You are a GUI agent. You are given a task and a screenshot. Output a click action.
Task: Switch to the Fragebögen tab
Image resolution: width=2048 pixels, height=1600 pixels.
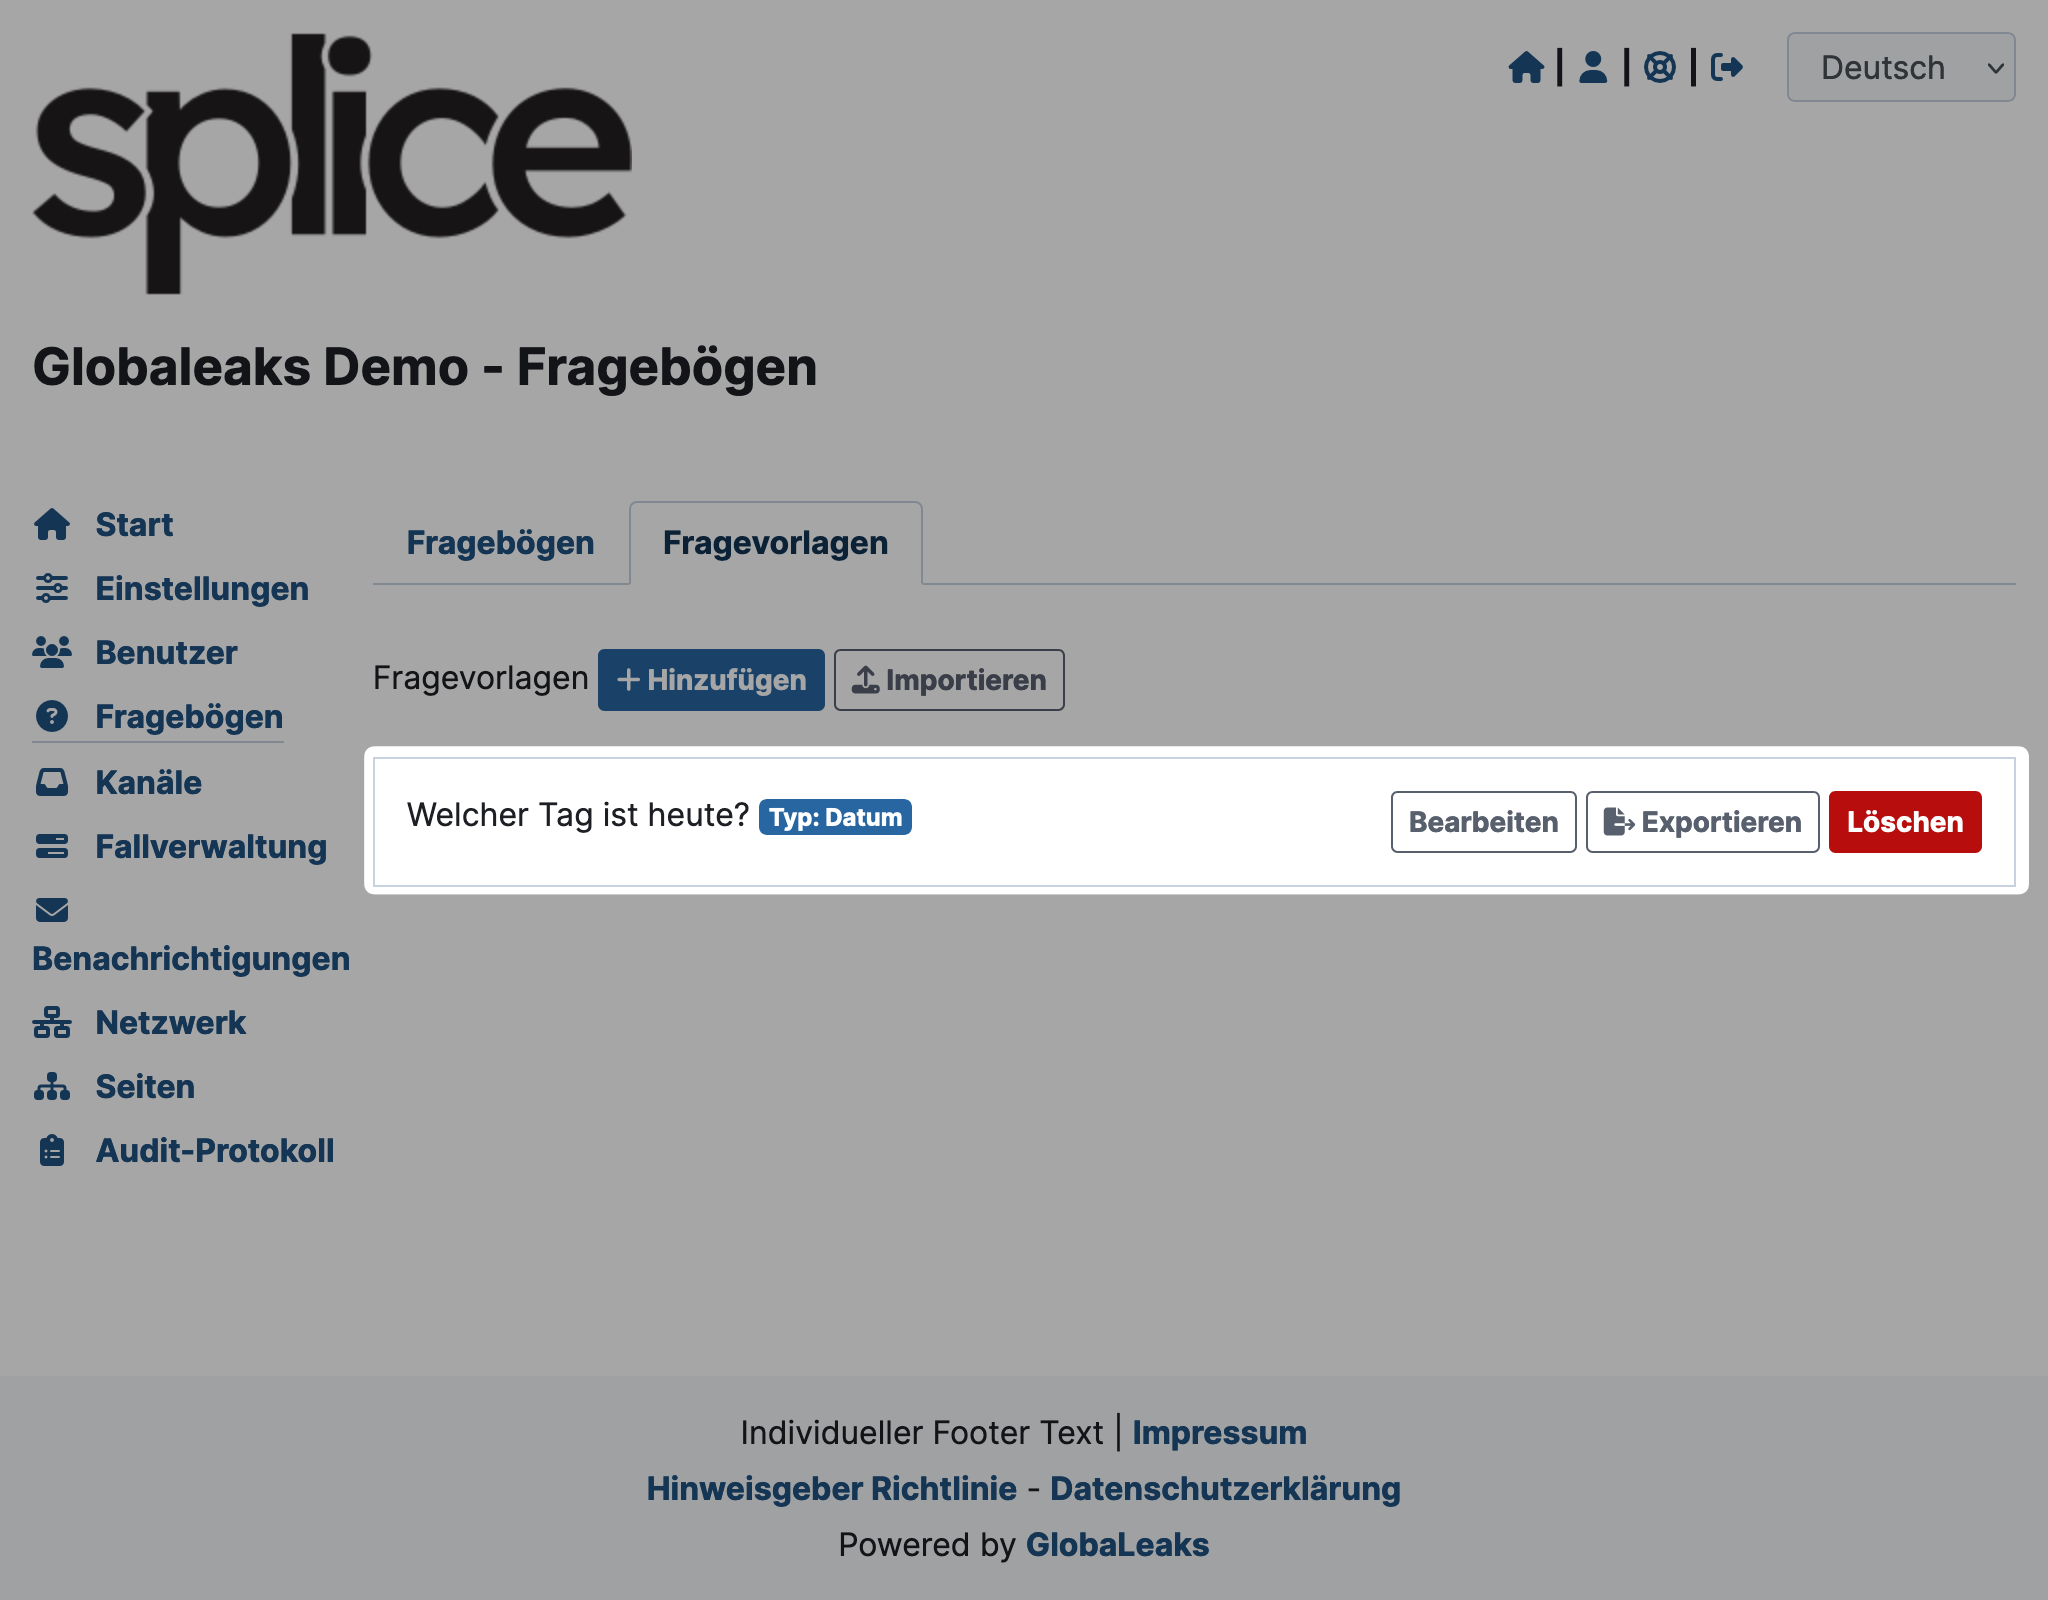point(500,543)
